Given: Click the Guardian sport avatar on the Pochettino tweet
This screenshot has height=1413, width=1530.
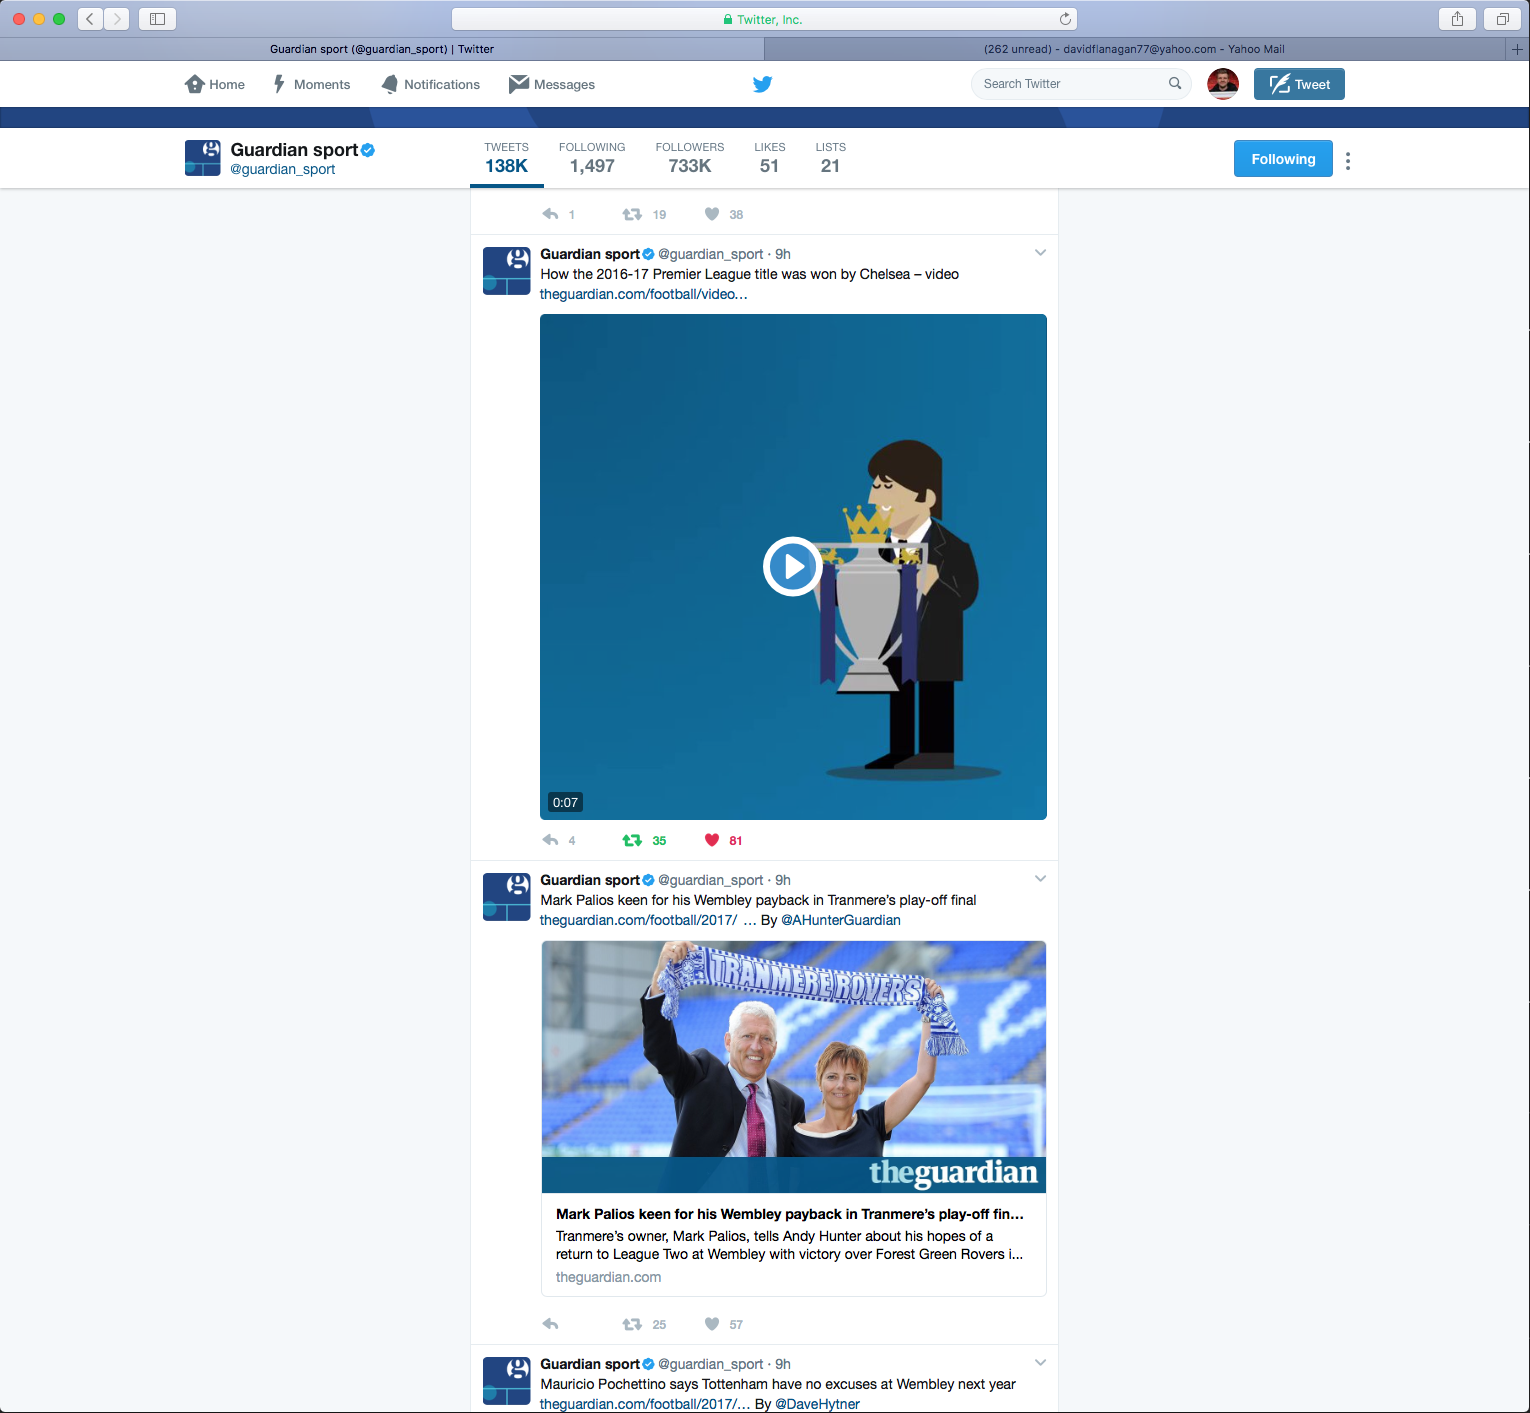Looking at the screenshot, I should point(507,1381).
